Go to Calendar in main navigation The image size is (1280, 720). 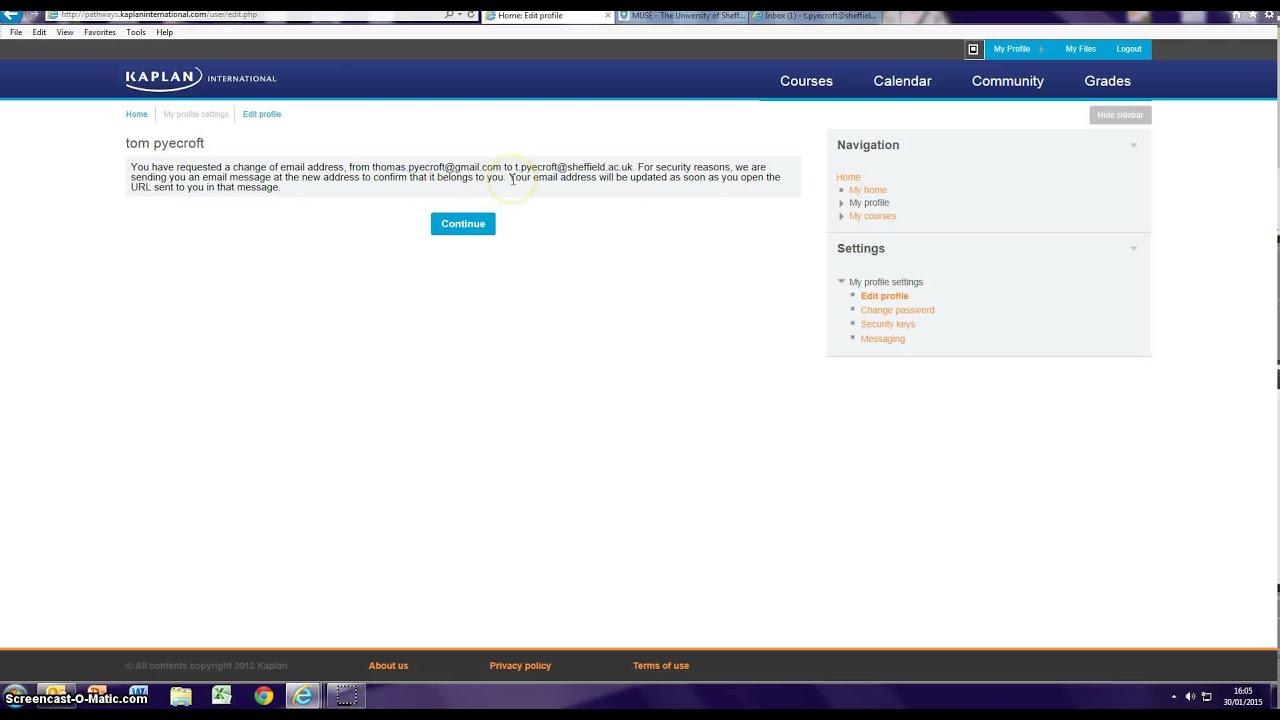tap(902, 81)
